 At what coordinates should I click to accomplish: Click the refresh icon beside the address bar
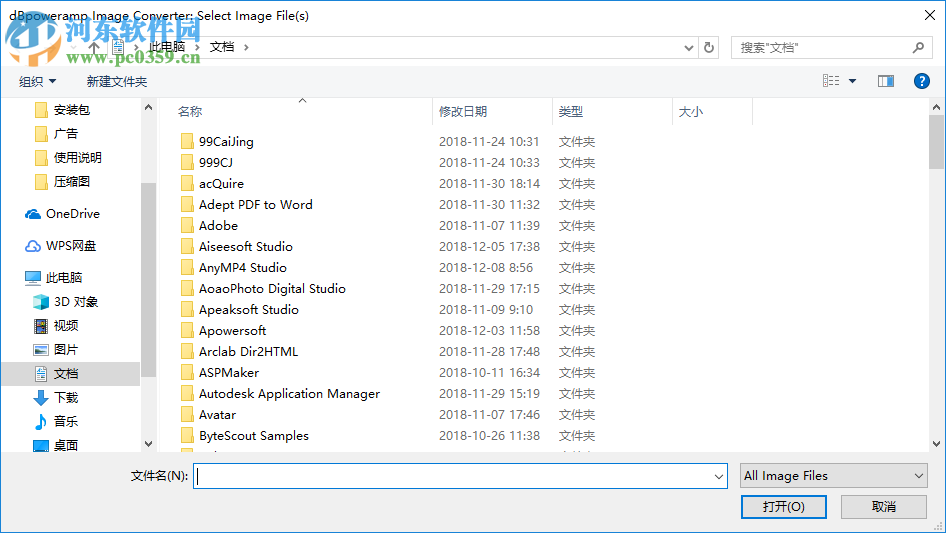pyautogui.click(x=709, y=47)
